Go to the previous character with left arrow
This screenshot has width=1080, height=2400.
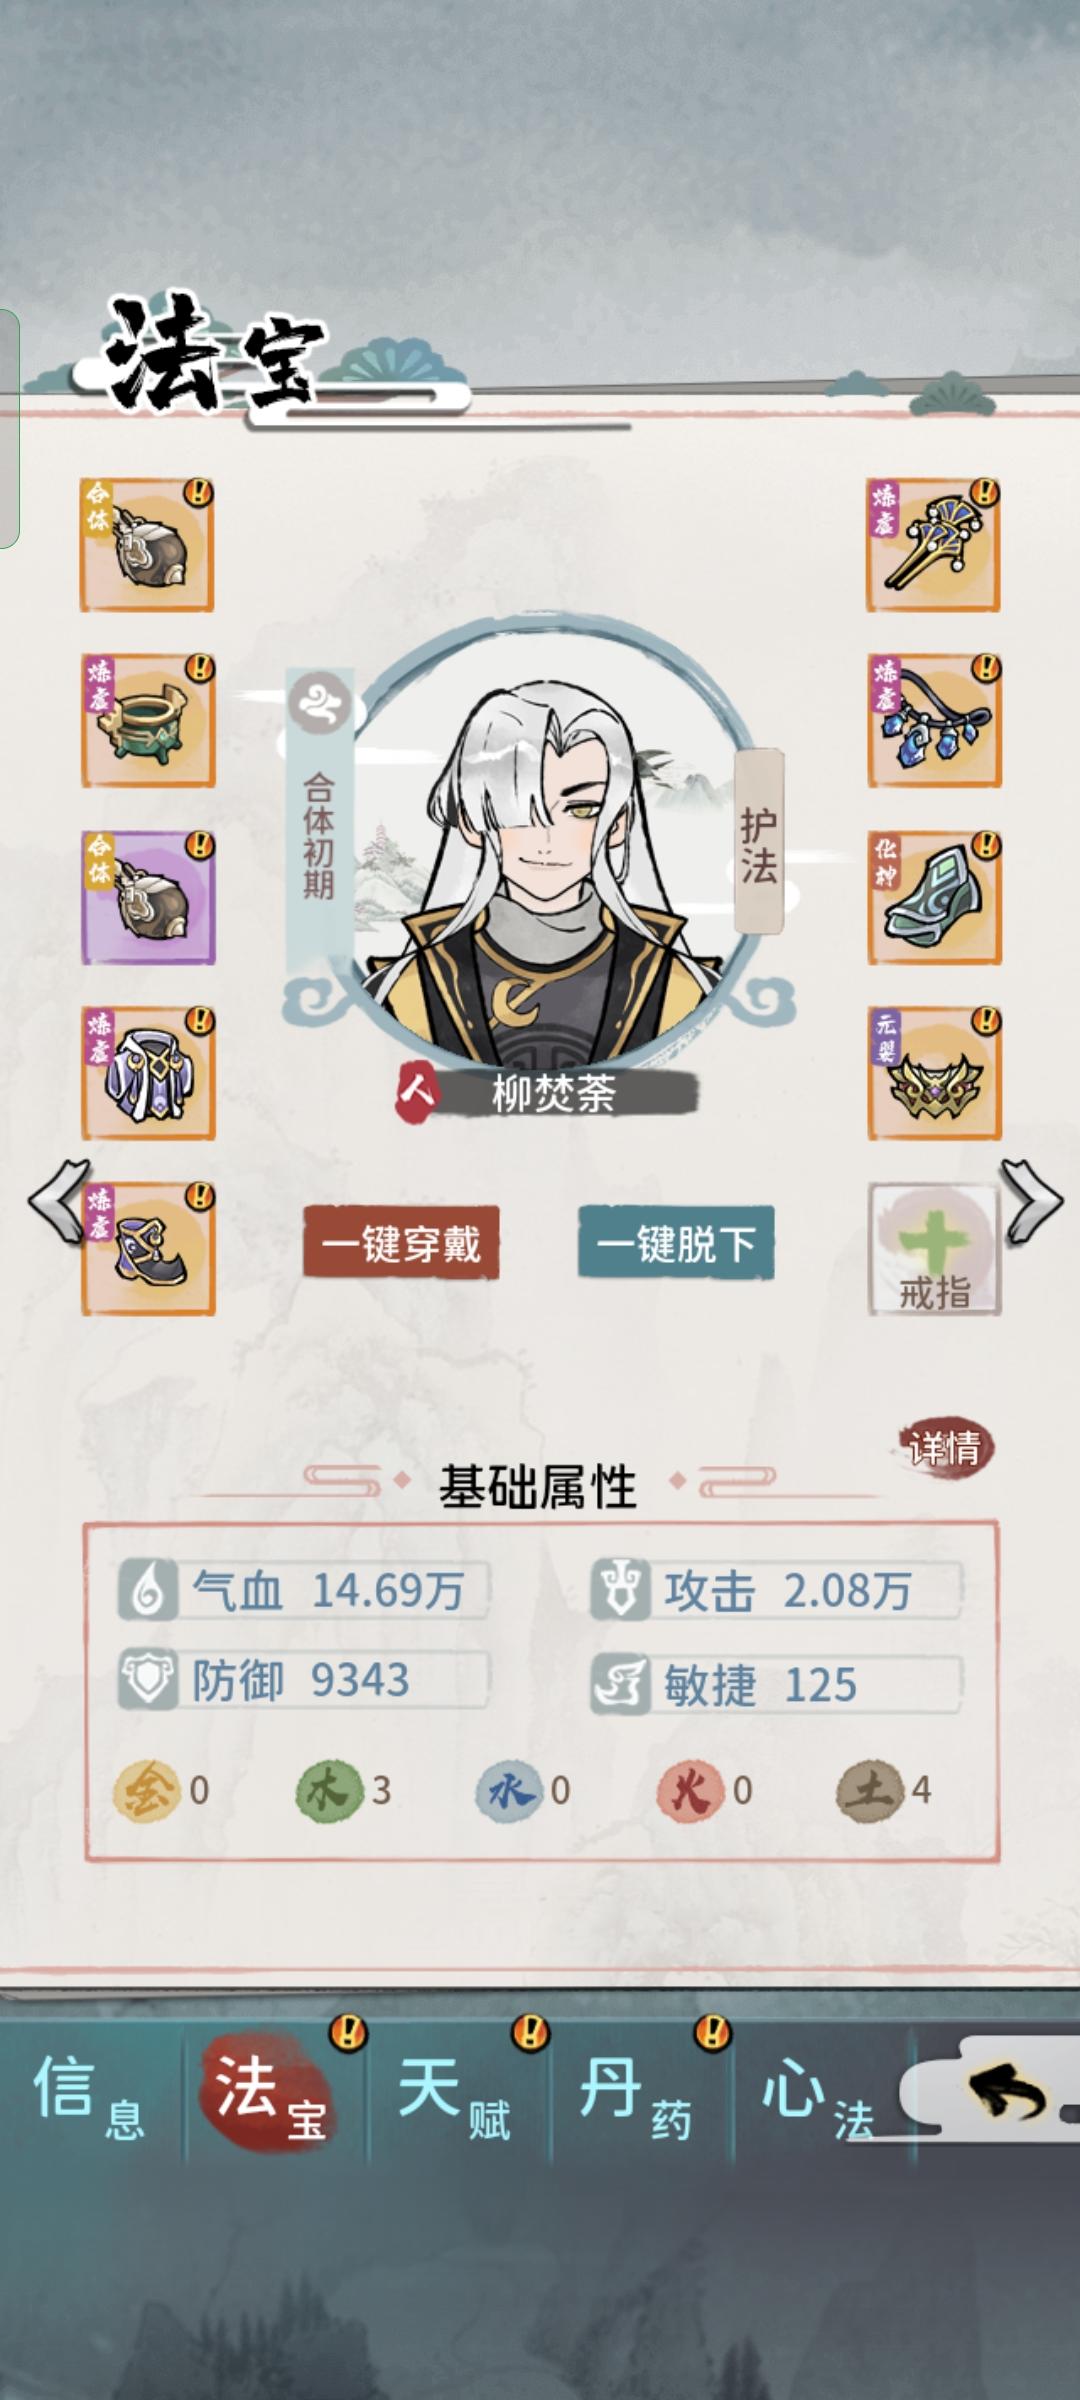pos(59,1201)
